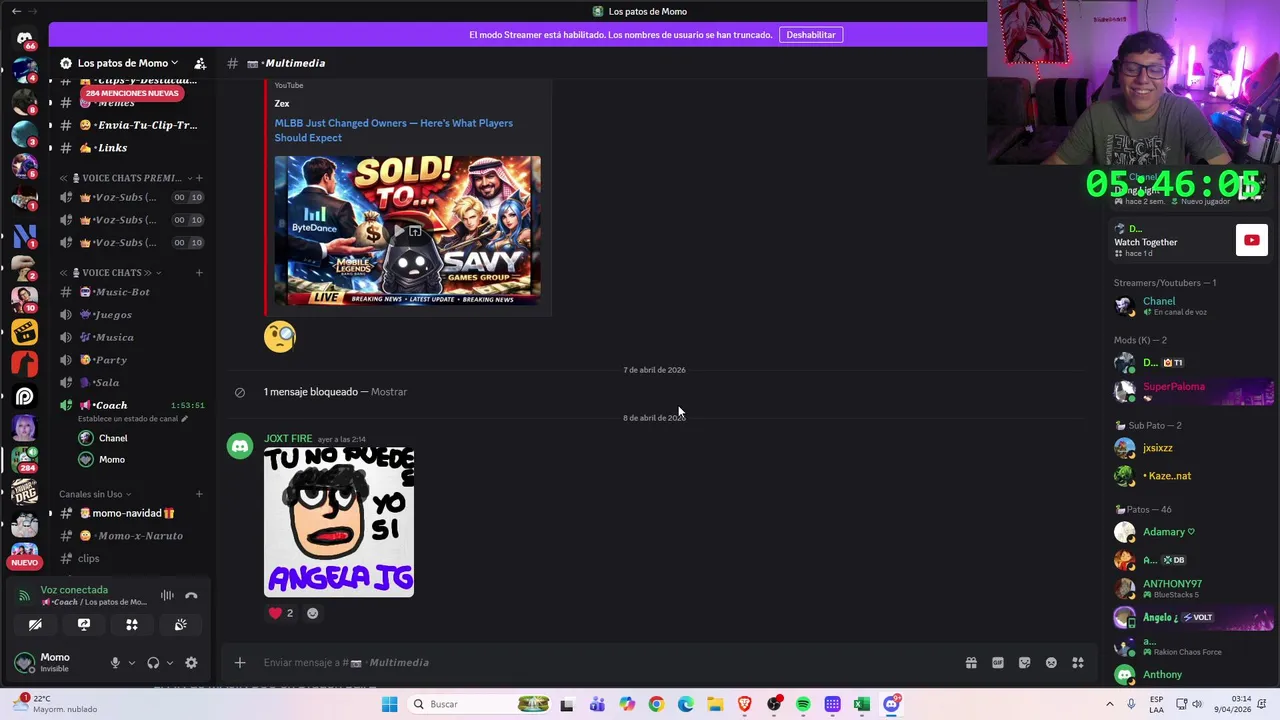This screenshot has height=720, width=1280.
Task: Start an activity from voice panel
Action: pos(132,625)
